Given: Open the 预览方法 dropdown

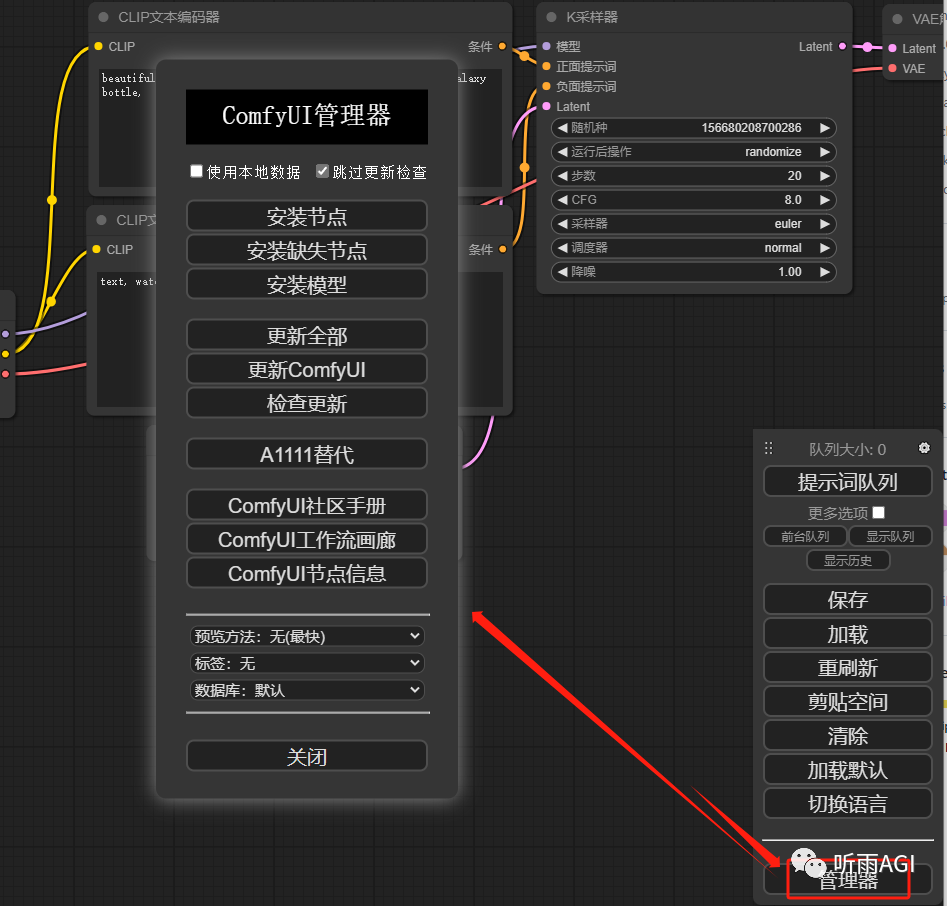Looking at the screenshot, I should (307, 636).
